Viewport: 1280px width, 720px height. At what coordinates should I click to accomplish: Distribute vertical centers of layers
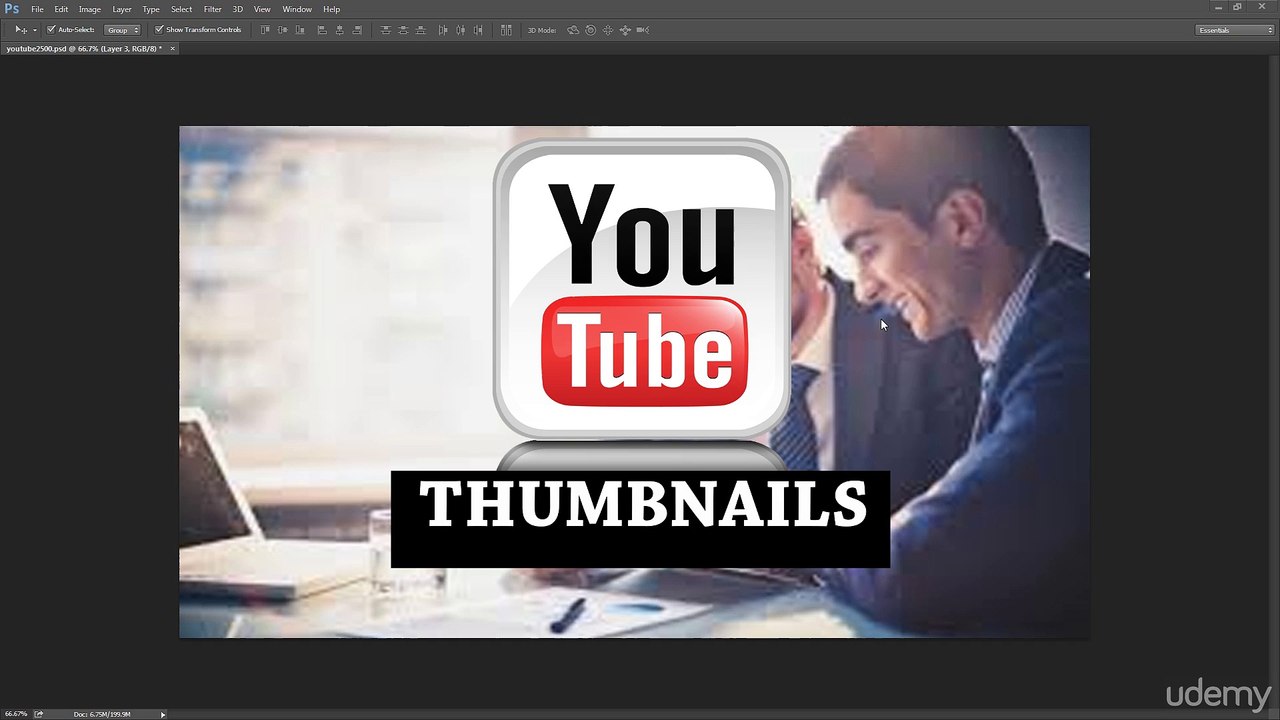click(403, 30)
